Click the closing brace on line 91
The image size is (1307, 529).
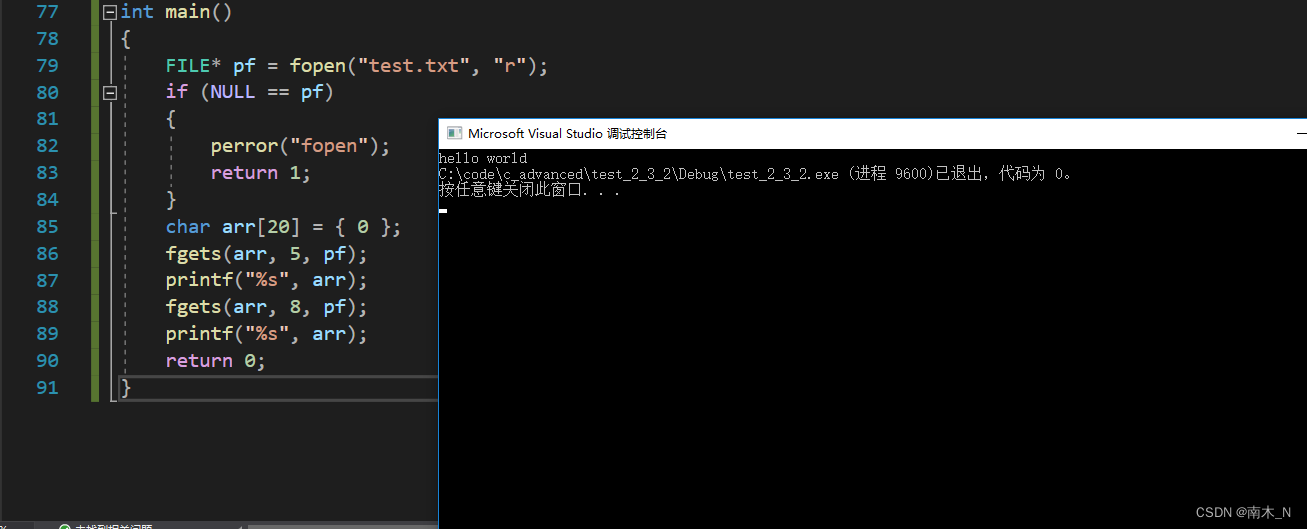[x=126, y=388]
